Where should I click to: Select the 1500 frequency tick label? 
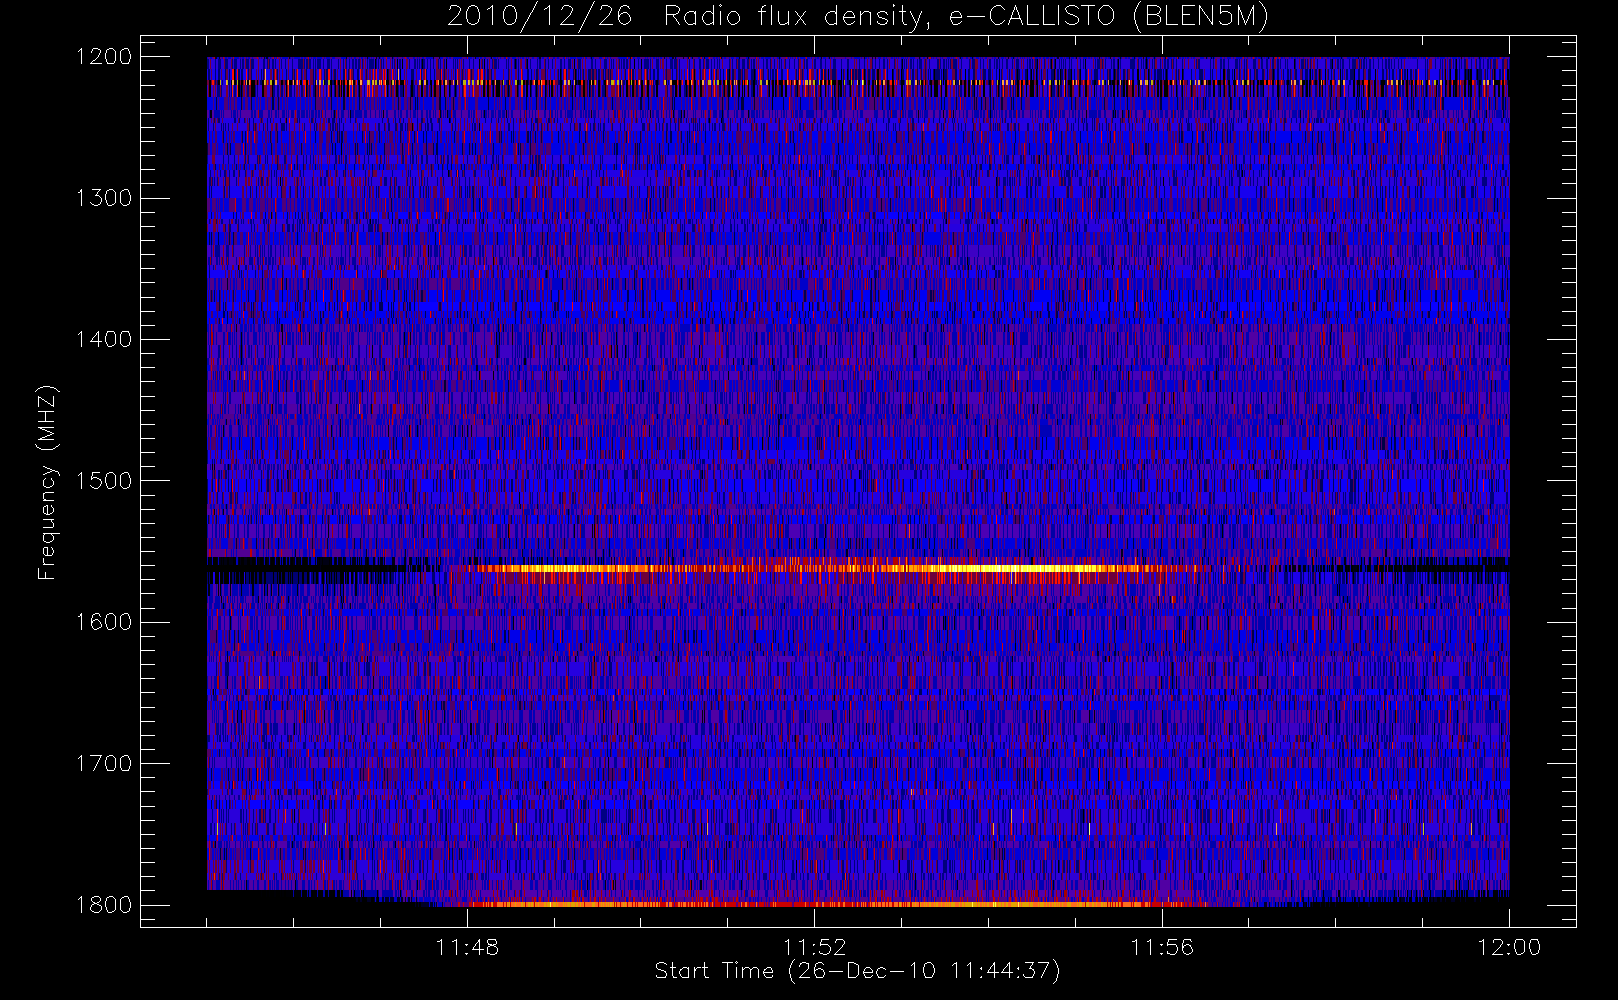coord(104,481)
